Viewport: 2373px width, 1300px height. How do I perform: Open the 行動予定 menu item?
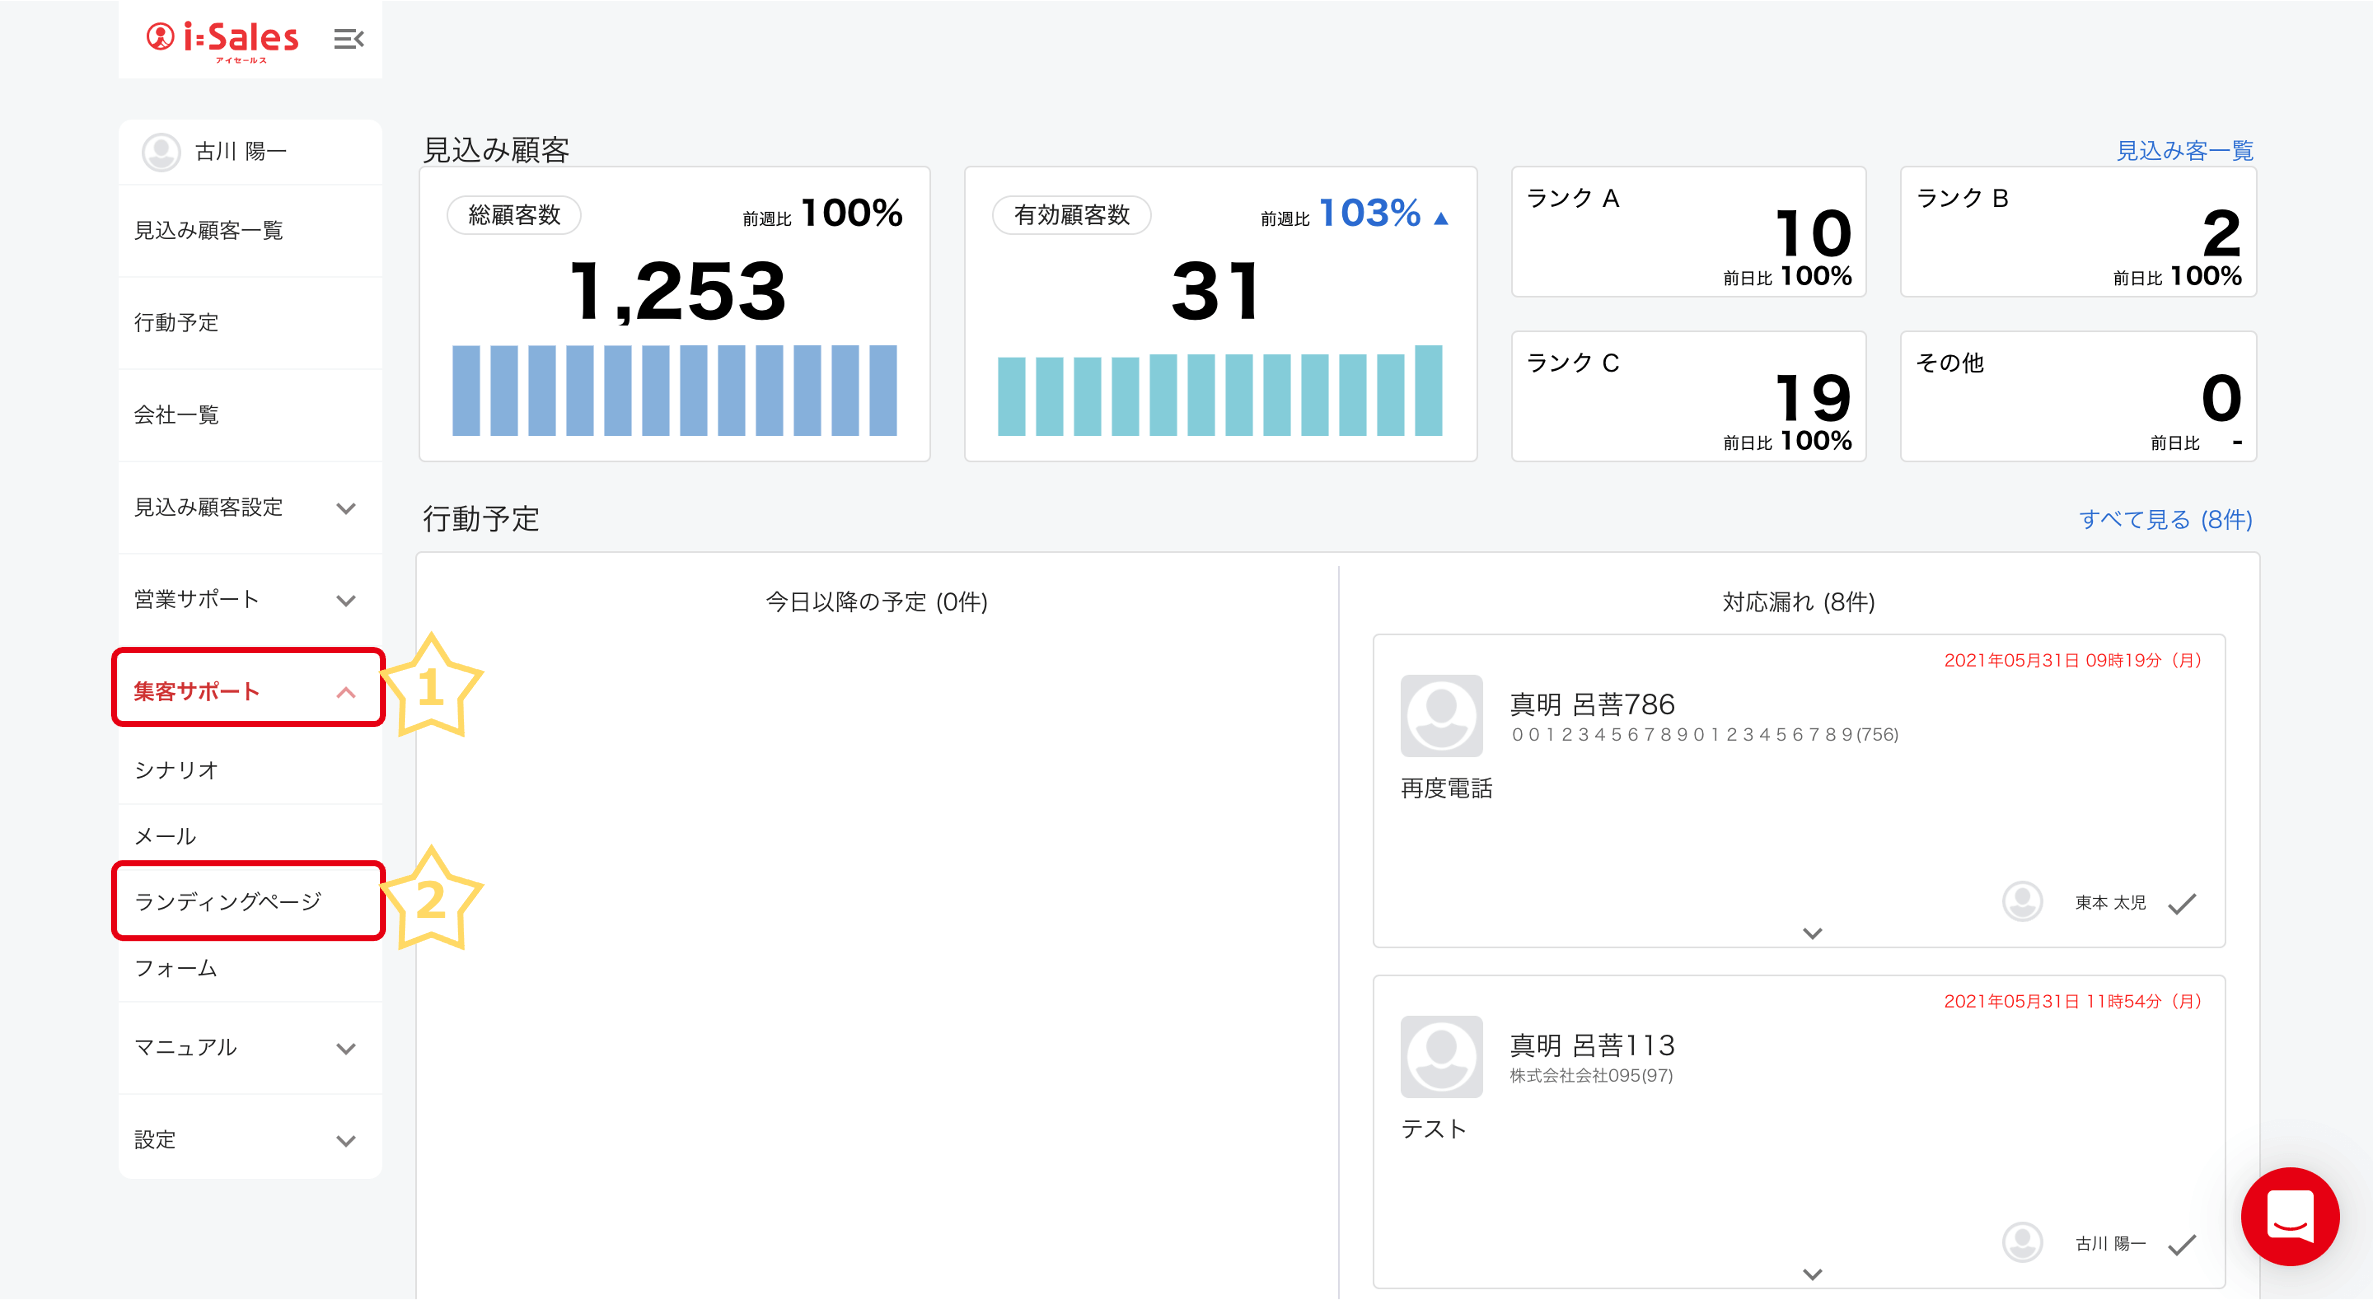[x=177, y=323]
